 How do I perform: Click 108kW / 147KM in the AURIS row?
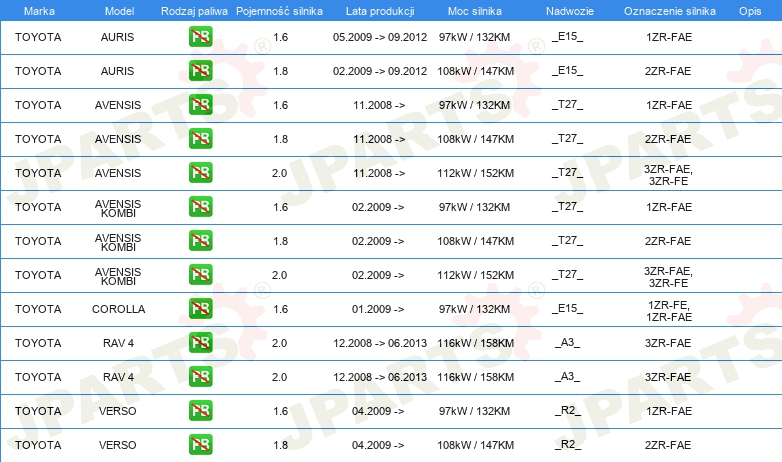coord(476,71)
